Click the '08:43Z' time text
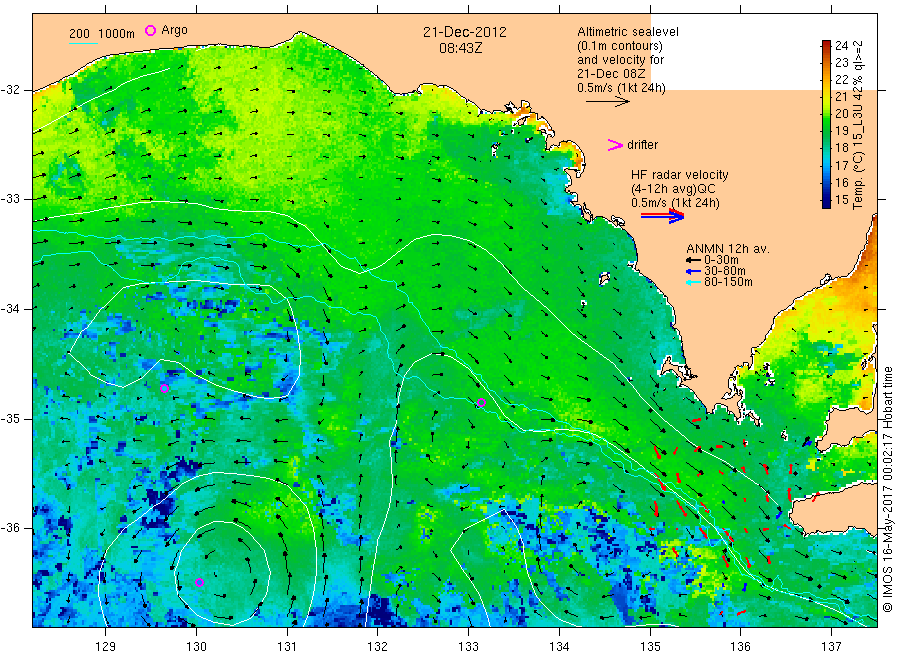Image resolution: width=900 pixels, height=660 pixels. pyautogui.click(x=461, y=48)
